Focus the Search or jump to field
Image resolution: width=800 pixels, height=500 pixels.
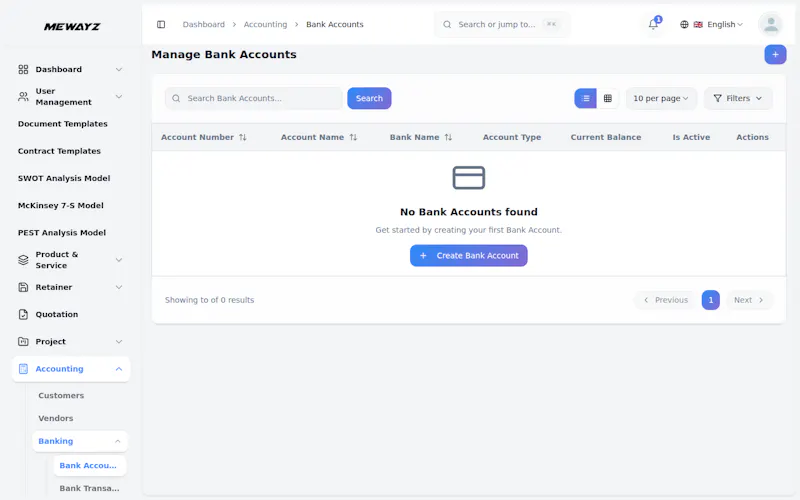tap(502, 24)
